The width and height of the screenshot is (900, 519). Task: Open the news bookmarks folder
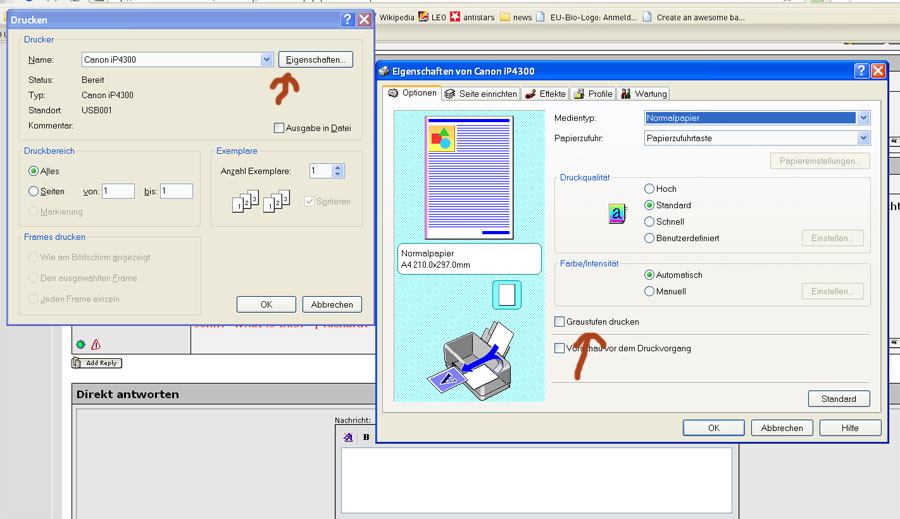[x=515, y=17]
